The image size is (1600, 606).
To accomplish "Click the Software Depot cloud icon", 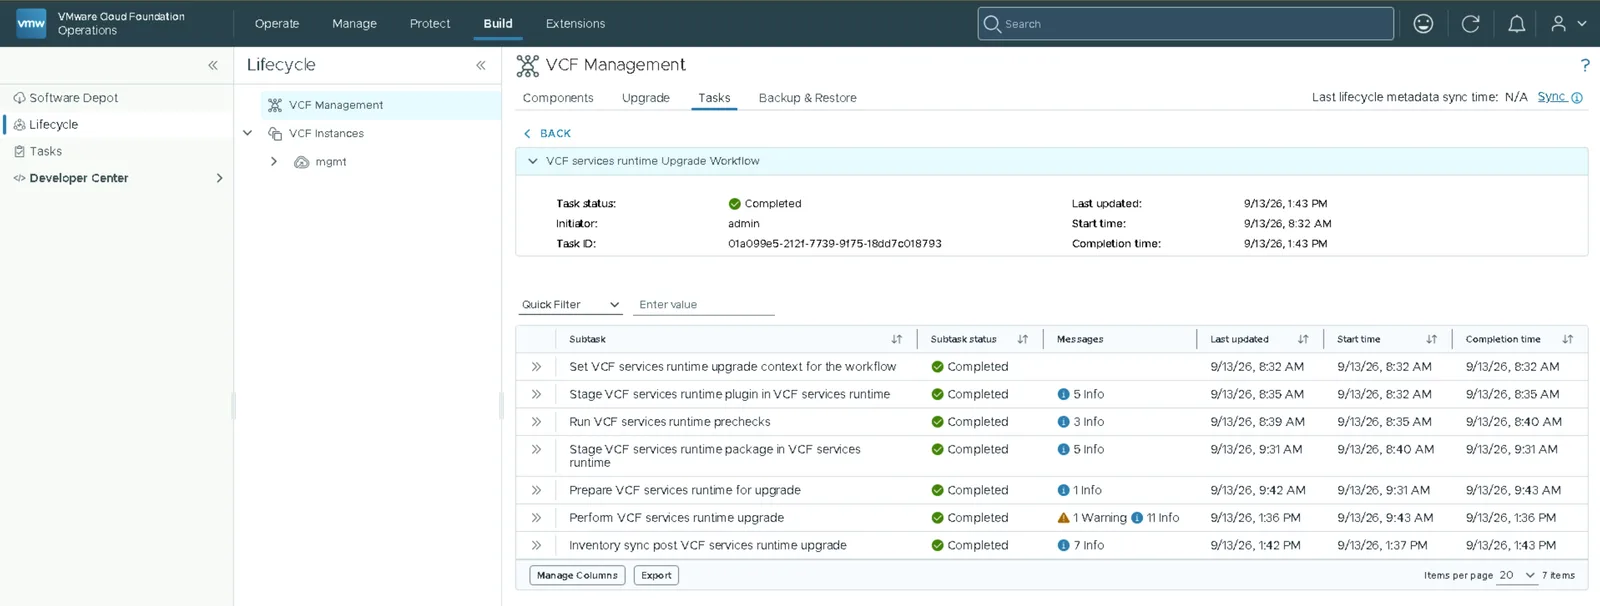I will tap(19, 98).
